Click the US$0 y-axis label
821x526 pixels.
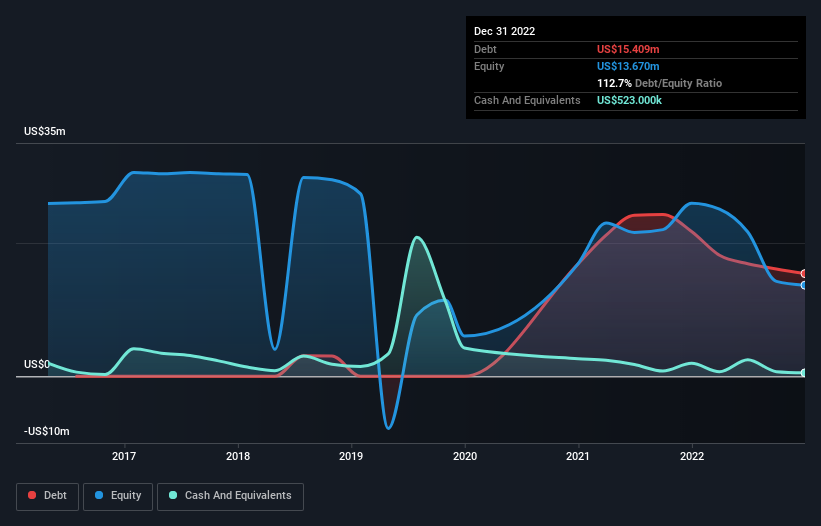pos(37,364)
